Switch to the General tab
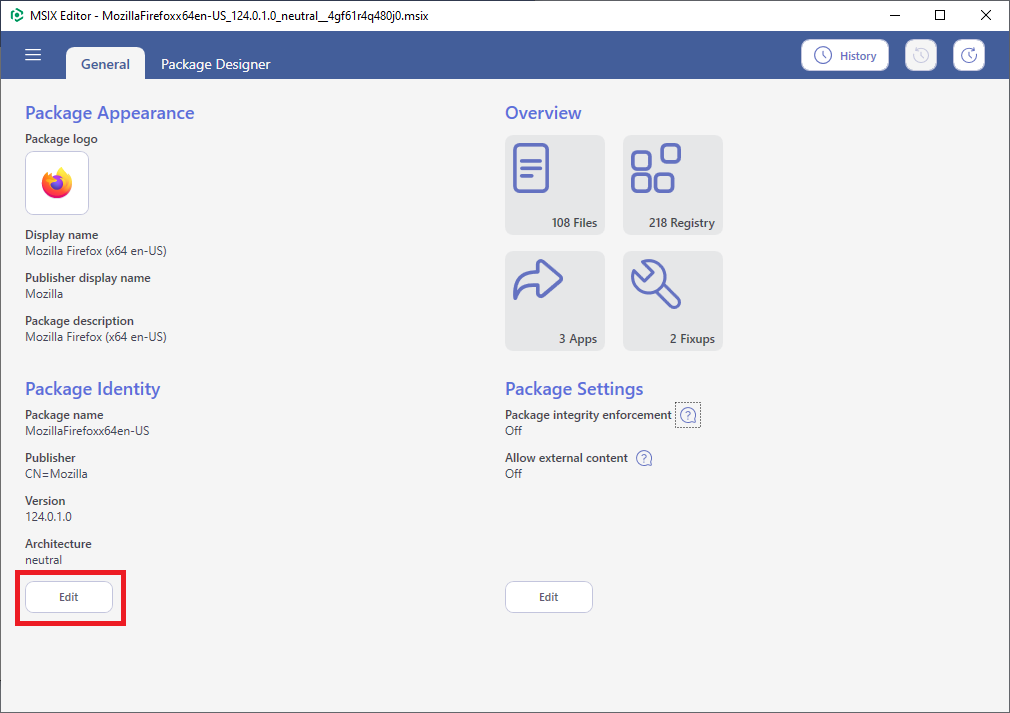 pos(105,64)
